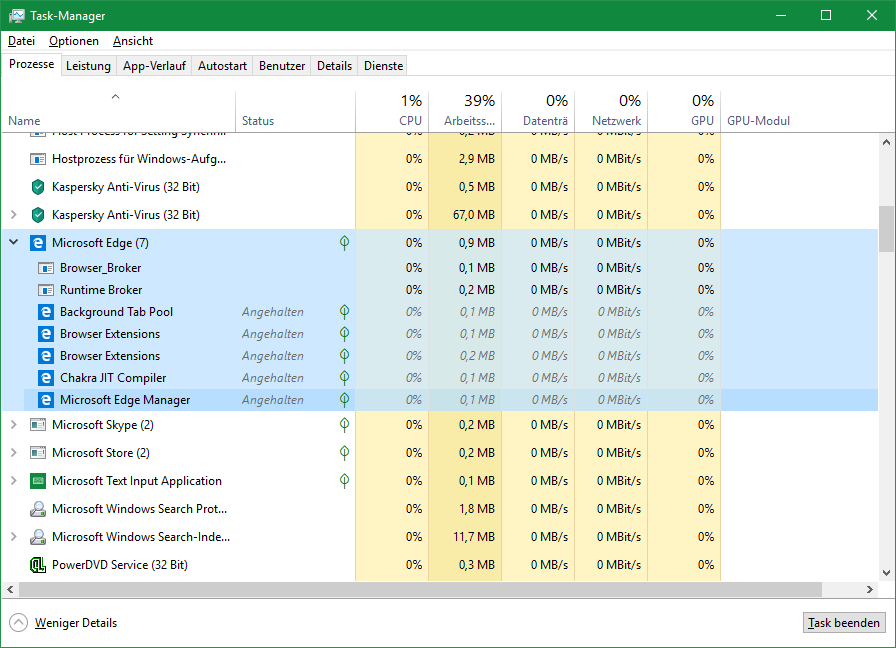Expand the Microsoft Store (2) group
This screenshot has width=896, height=648.
coord(14,453)
